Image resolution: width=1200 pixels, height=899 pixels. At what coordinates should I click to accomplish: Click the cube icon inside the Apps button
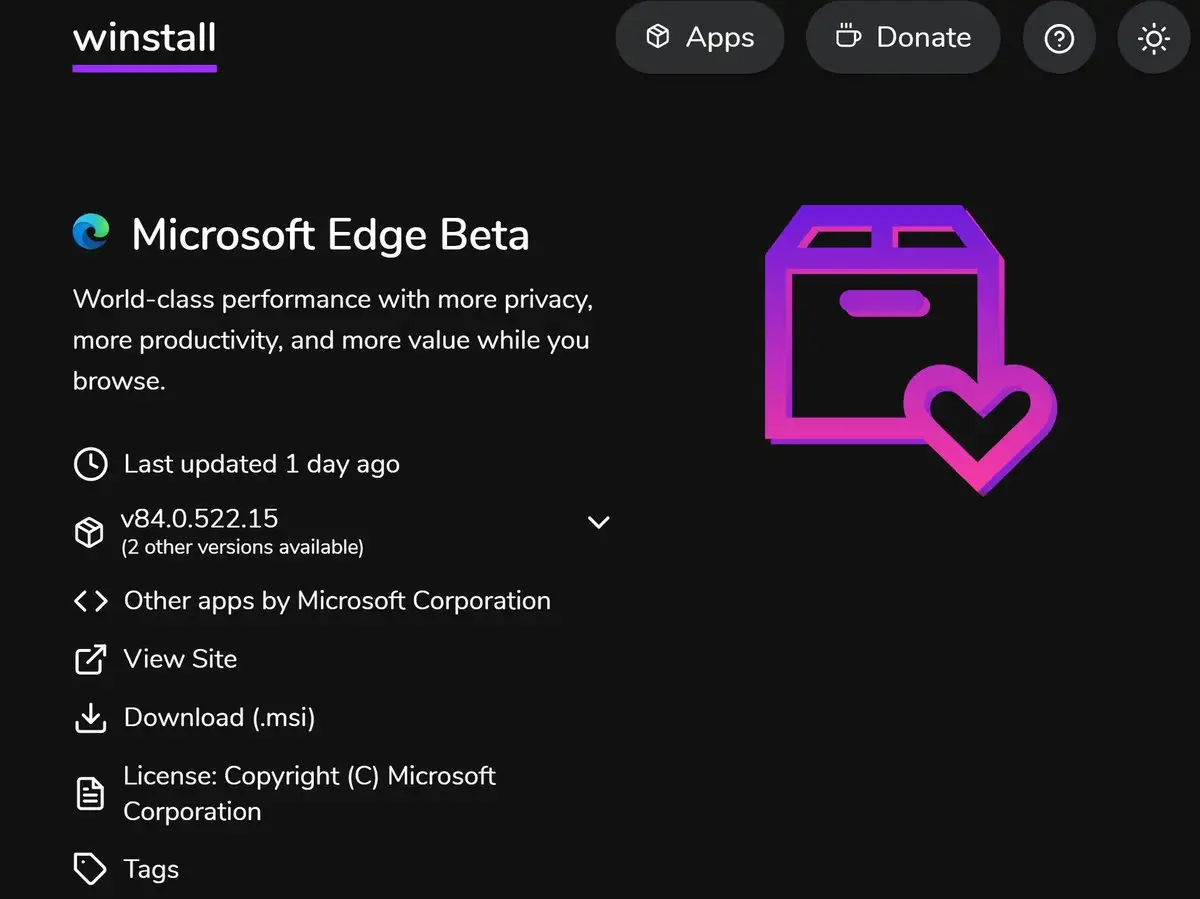coord(659,36)
